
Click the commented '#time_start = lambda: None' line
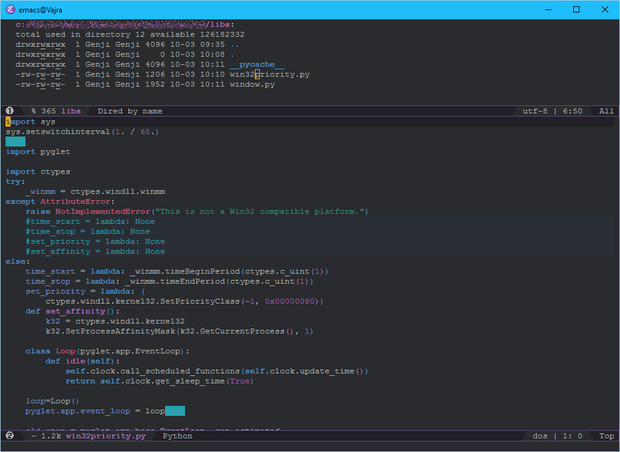[90, 221]
